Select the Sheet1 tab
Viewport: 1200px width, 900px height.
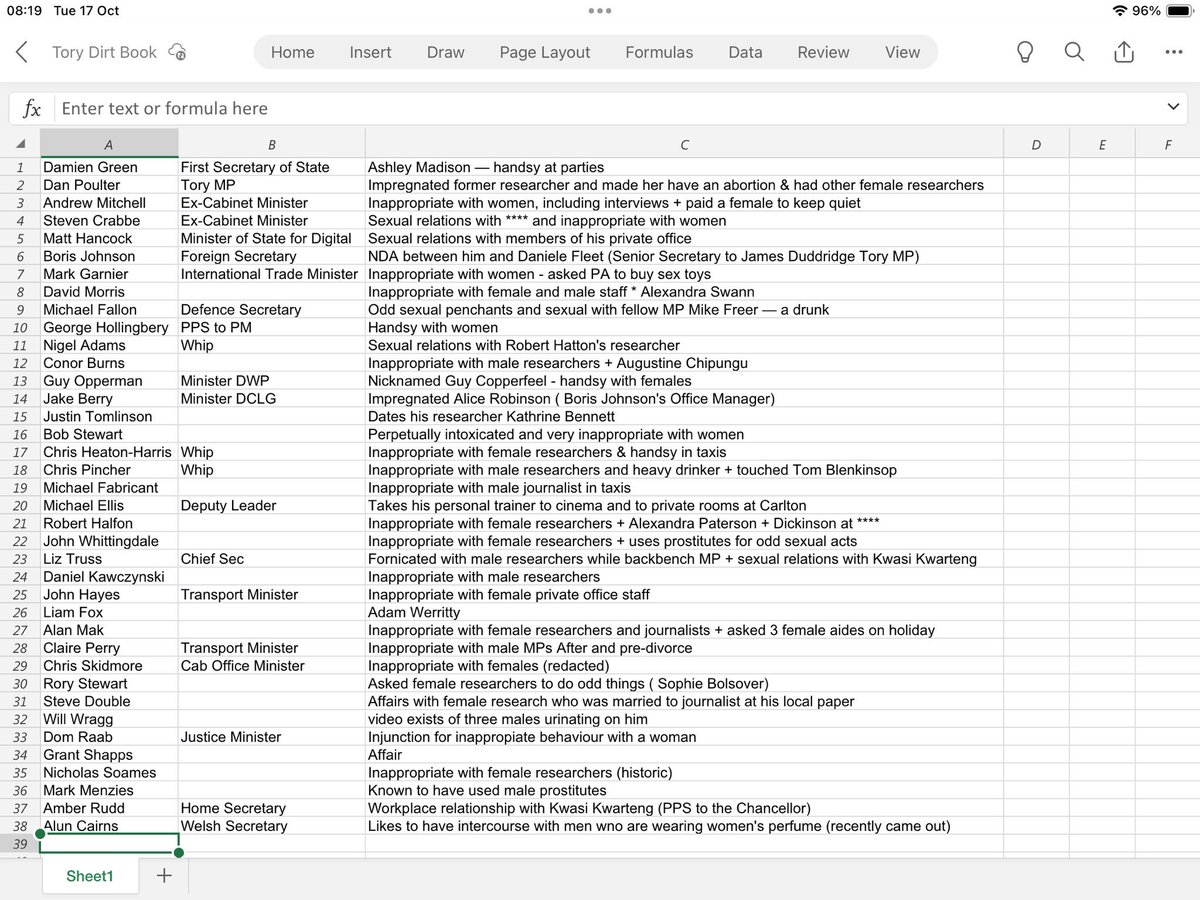[x=89, y=875]
